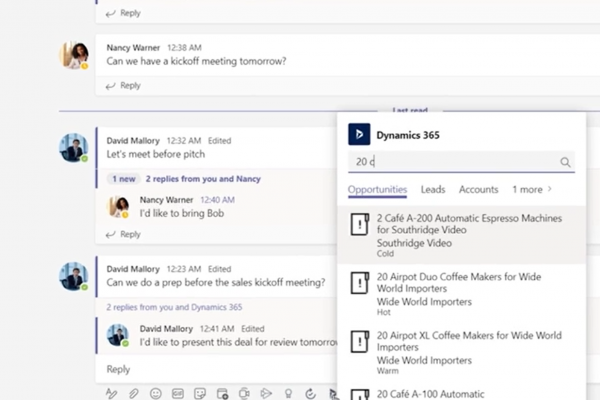Click icon beside Airpot Duo opportunity
Screen dimensions: 600x400
pos(360,283)
